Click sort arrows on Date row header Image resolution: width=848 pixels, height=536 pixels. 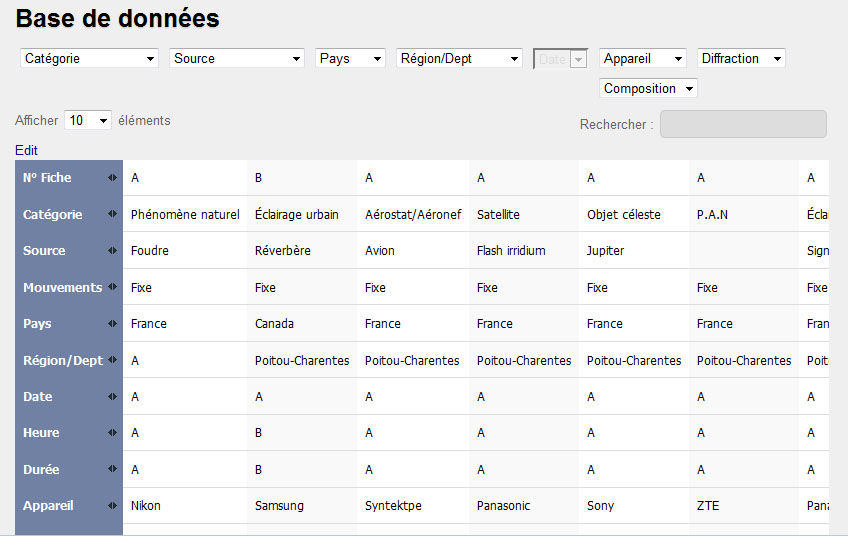pyautogui.click(x=113, y=397)
